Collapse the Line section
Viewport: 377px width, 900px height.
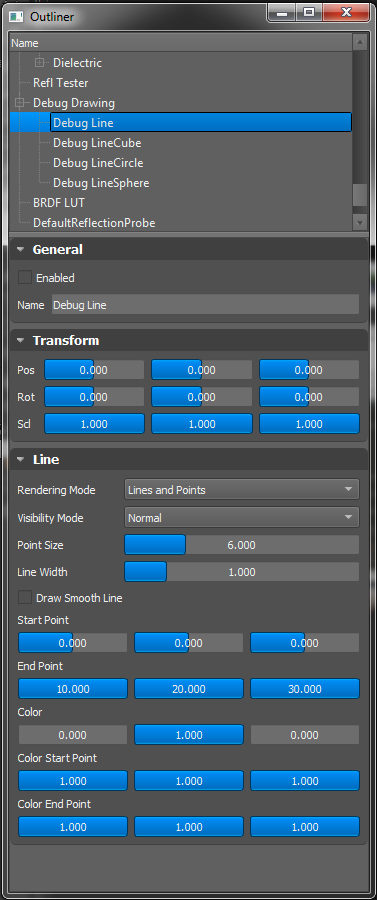pyautogui.click(x=21, y=460)
